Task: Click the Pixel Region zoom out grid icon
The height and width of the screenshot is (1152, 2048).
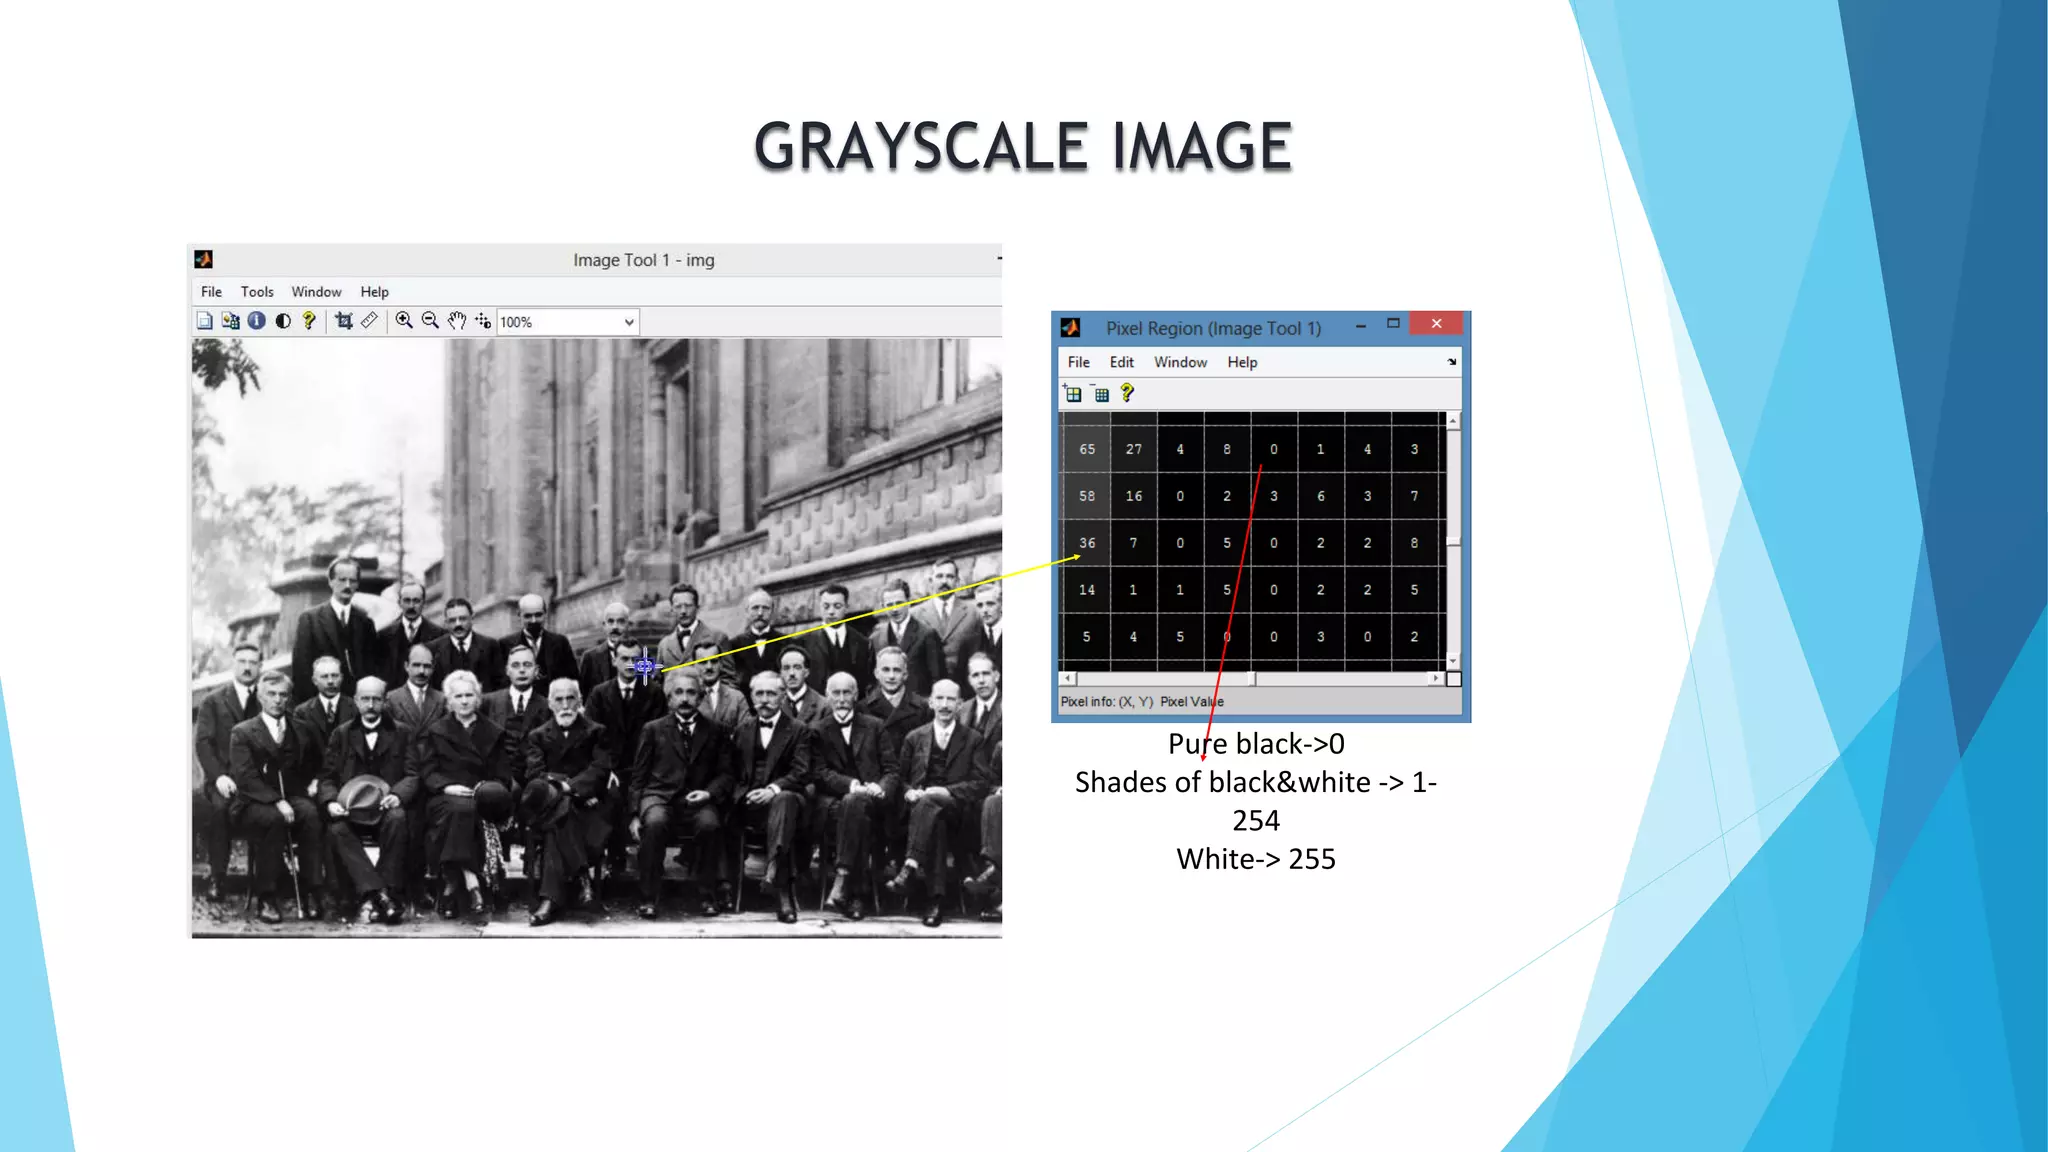Action: (x=1100, y=393)
